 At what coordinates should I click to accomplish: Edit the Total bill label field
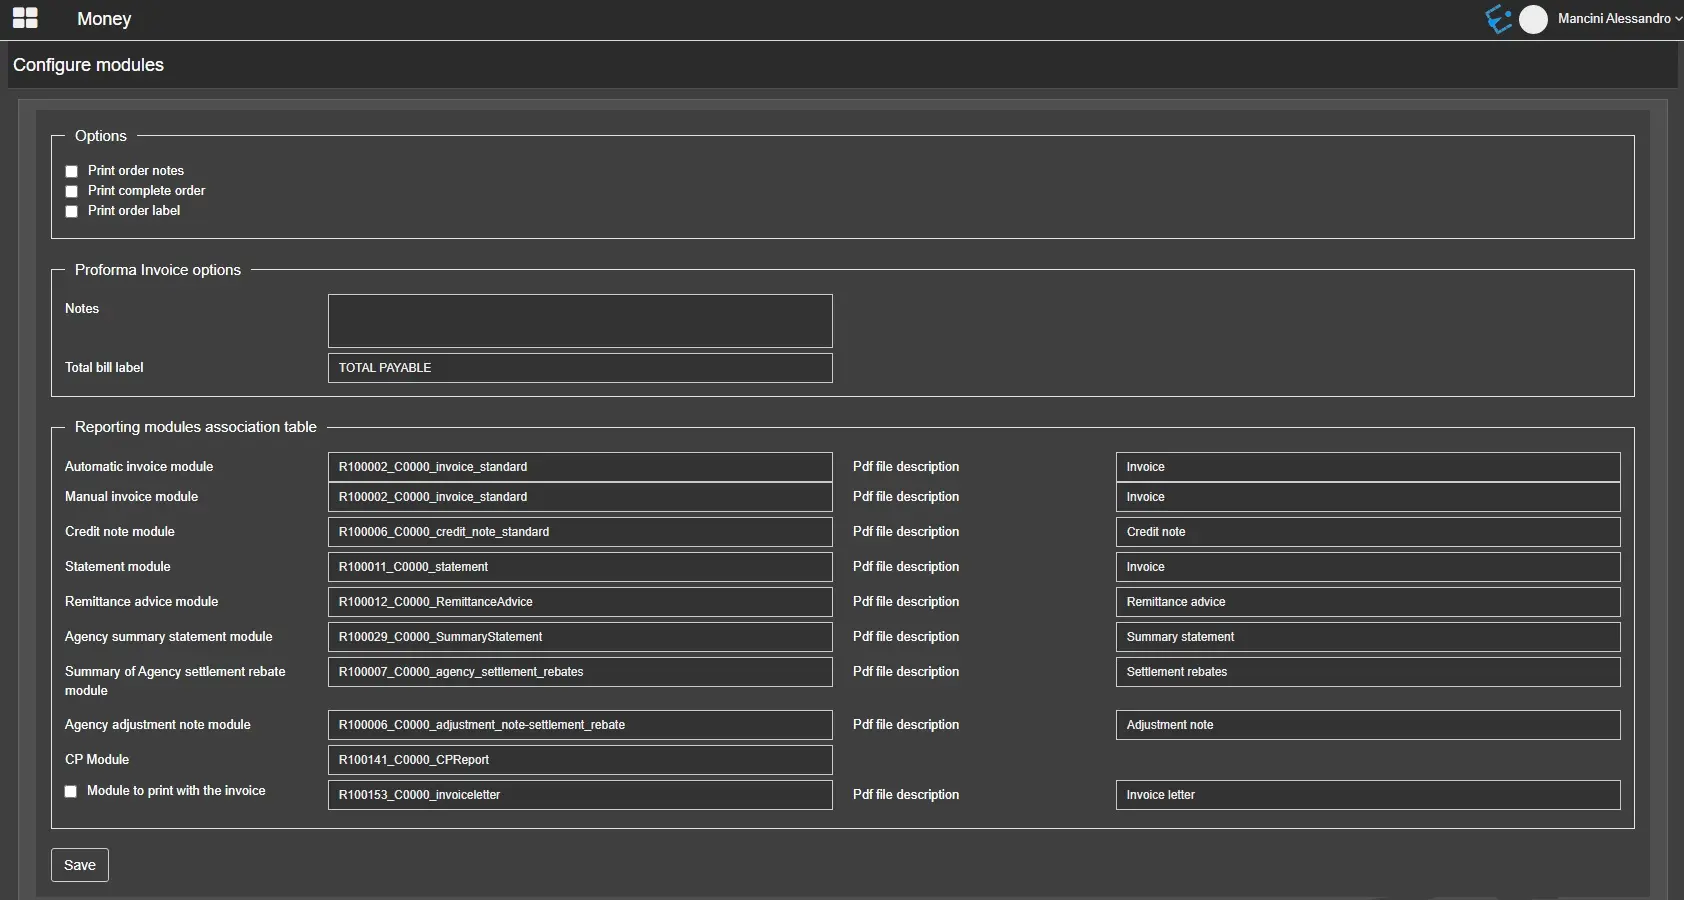(x=580, y=368)
